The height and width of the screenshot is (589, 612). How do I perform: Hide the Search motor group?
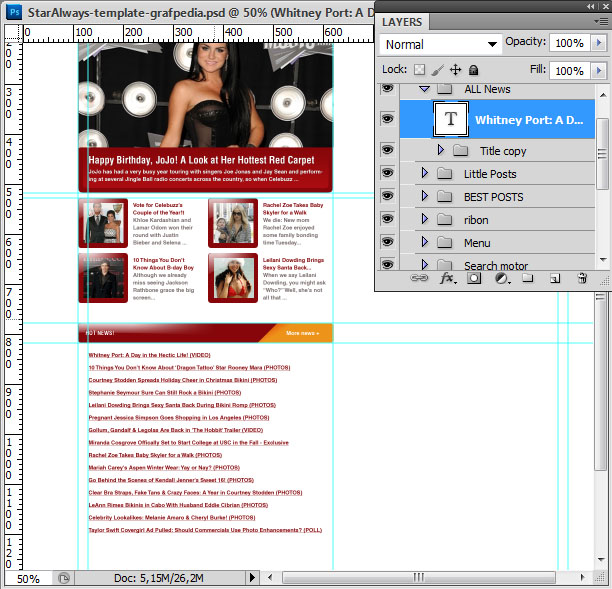click(x=387, y=264)
